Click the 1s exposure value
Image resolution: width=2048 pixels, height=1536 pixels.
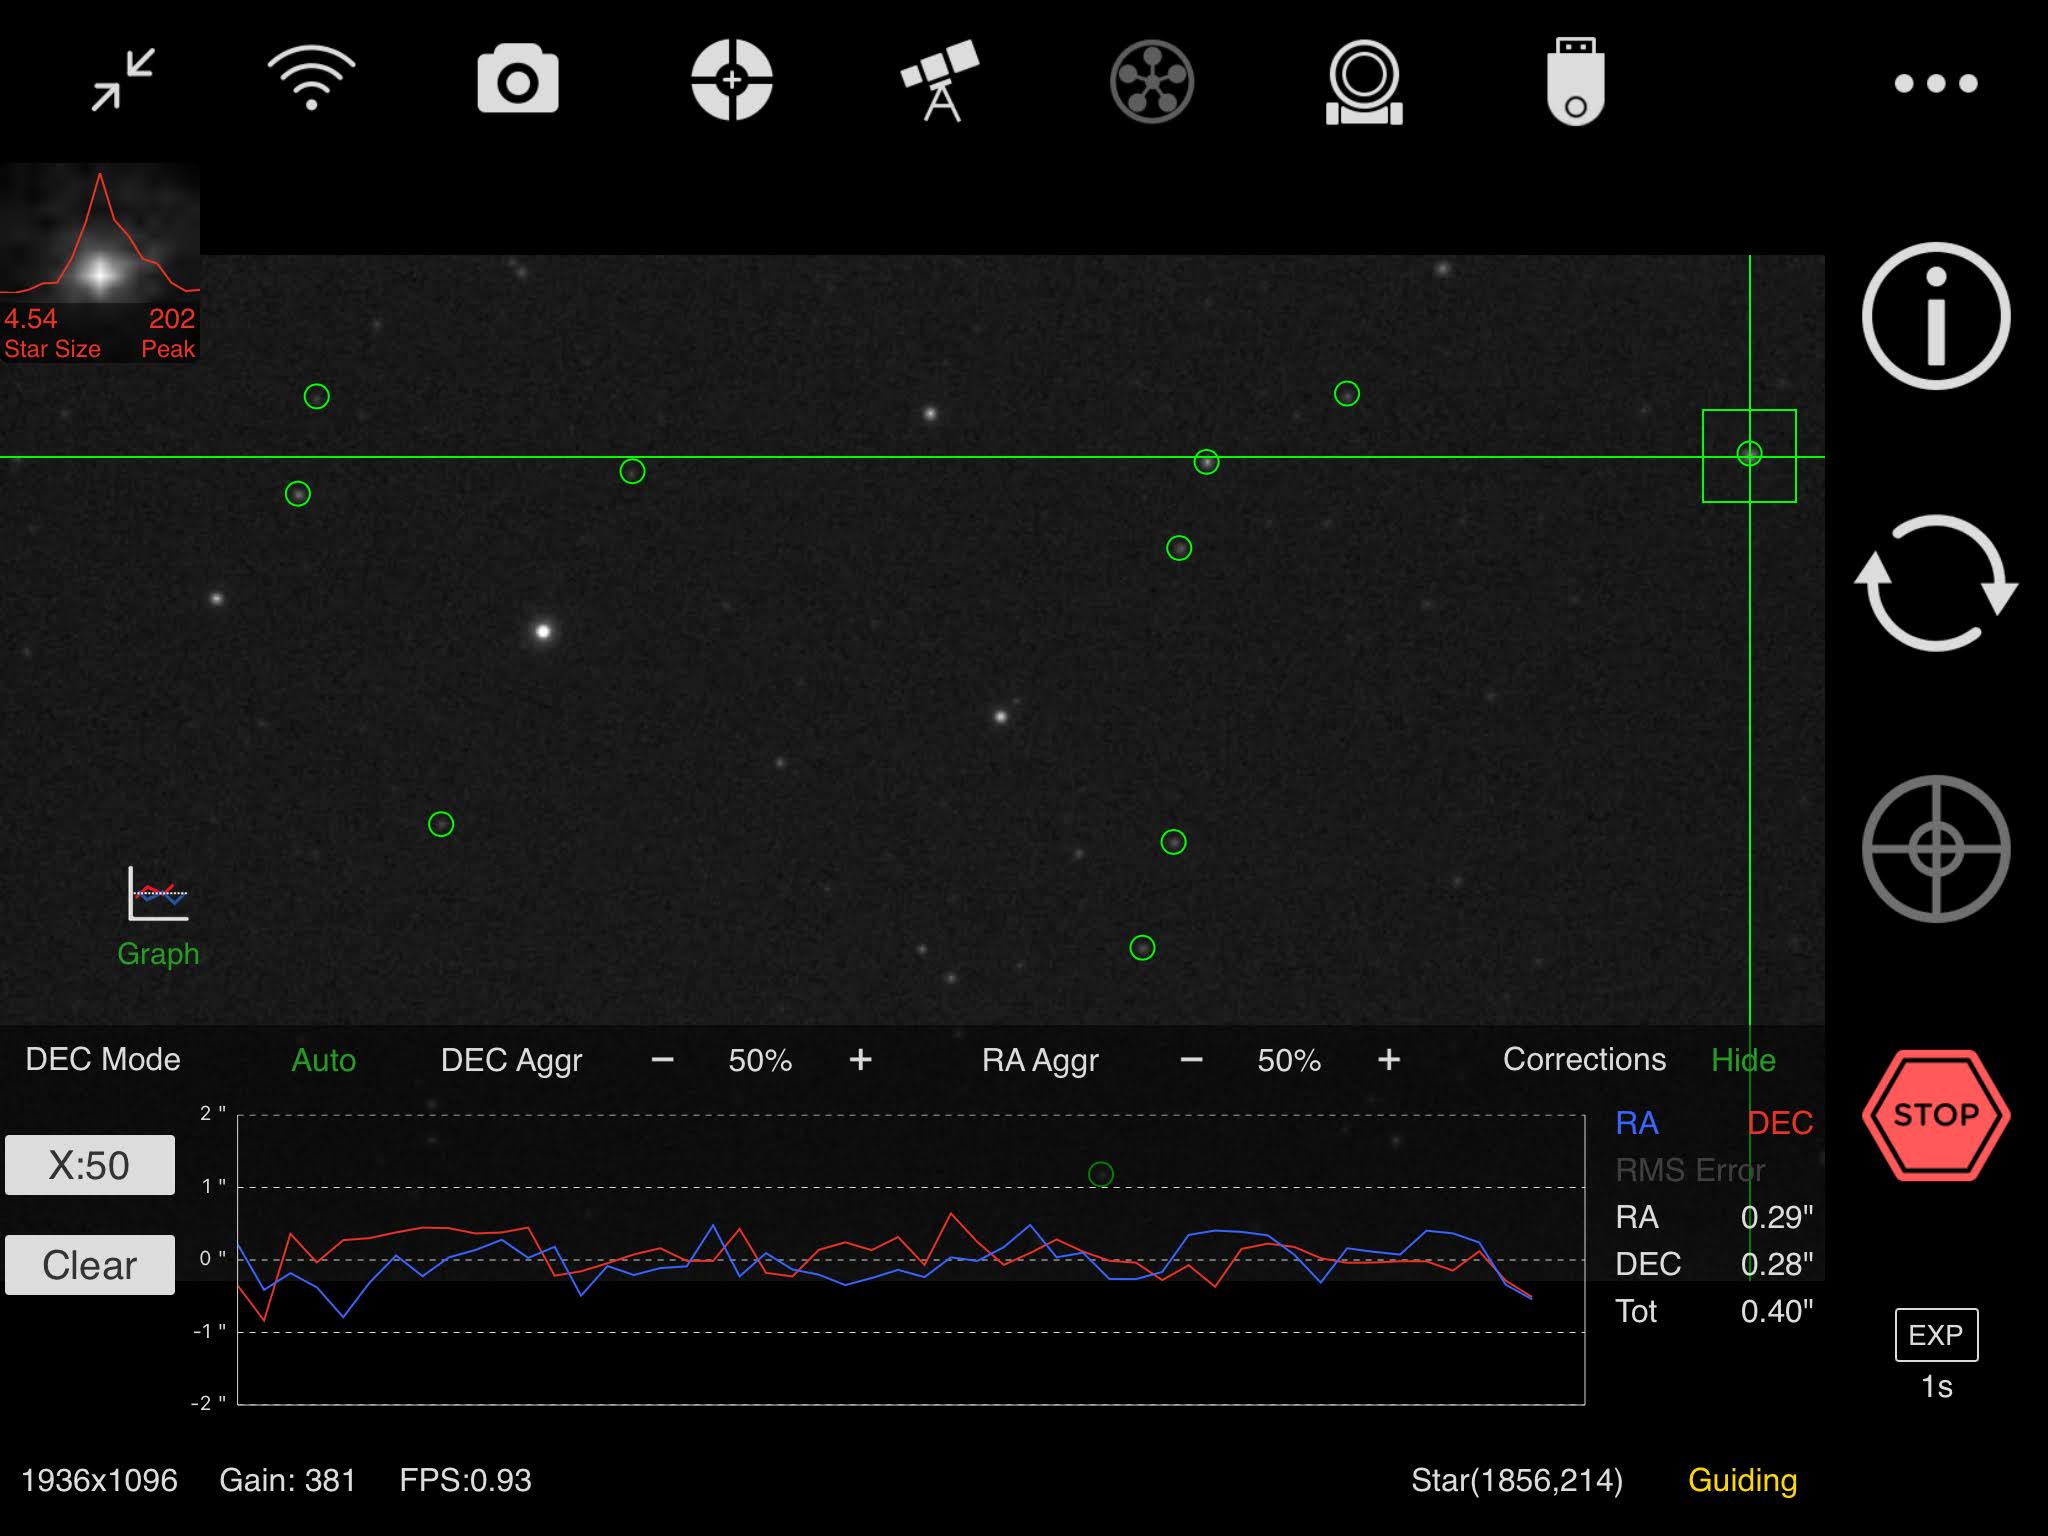click(1937, 1387)
